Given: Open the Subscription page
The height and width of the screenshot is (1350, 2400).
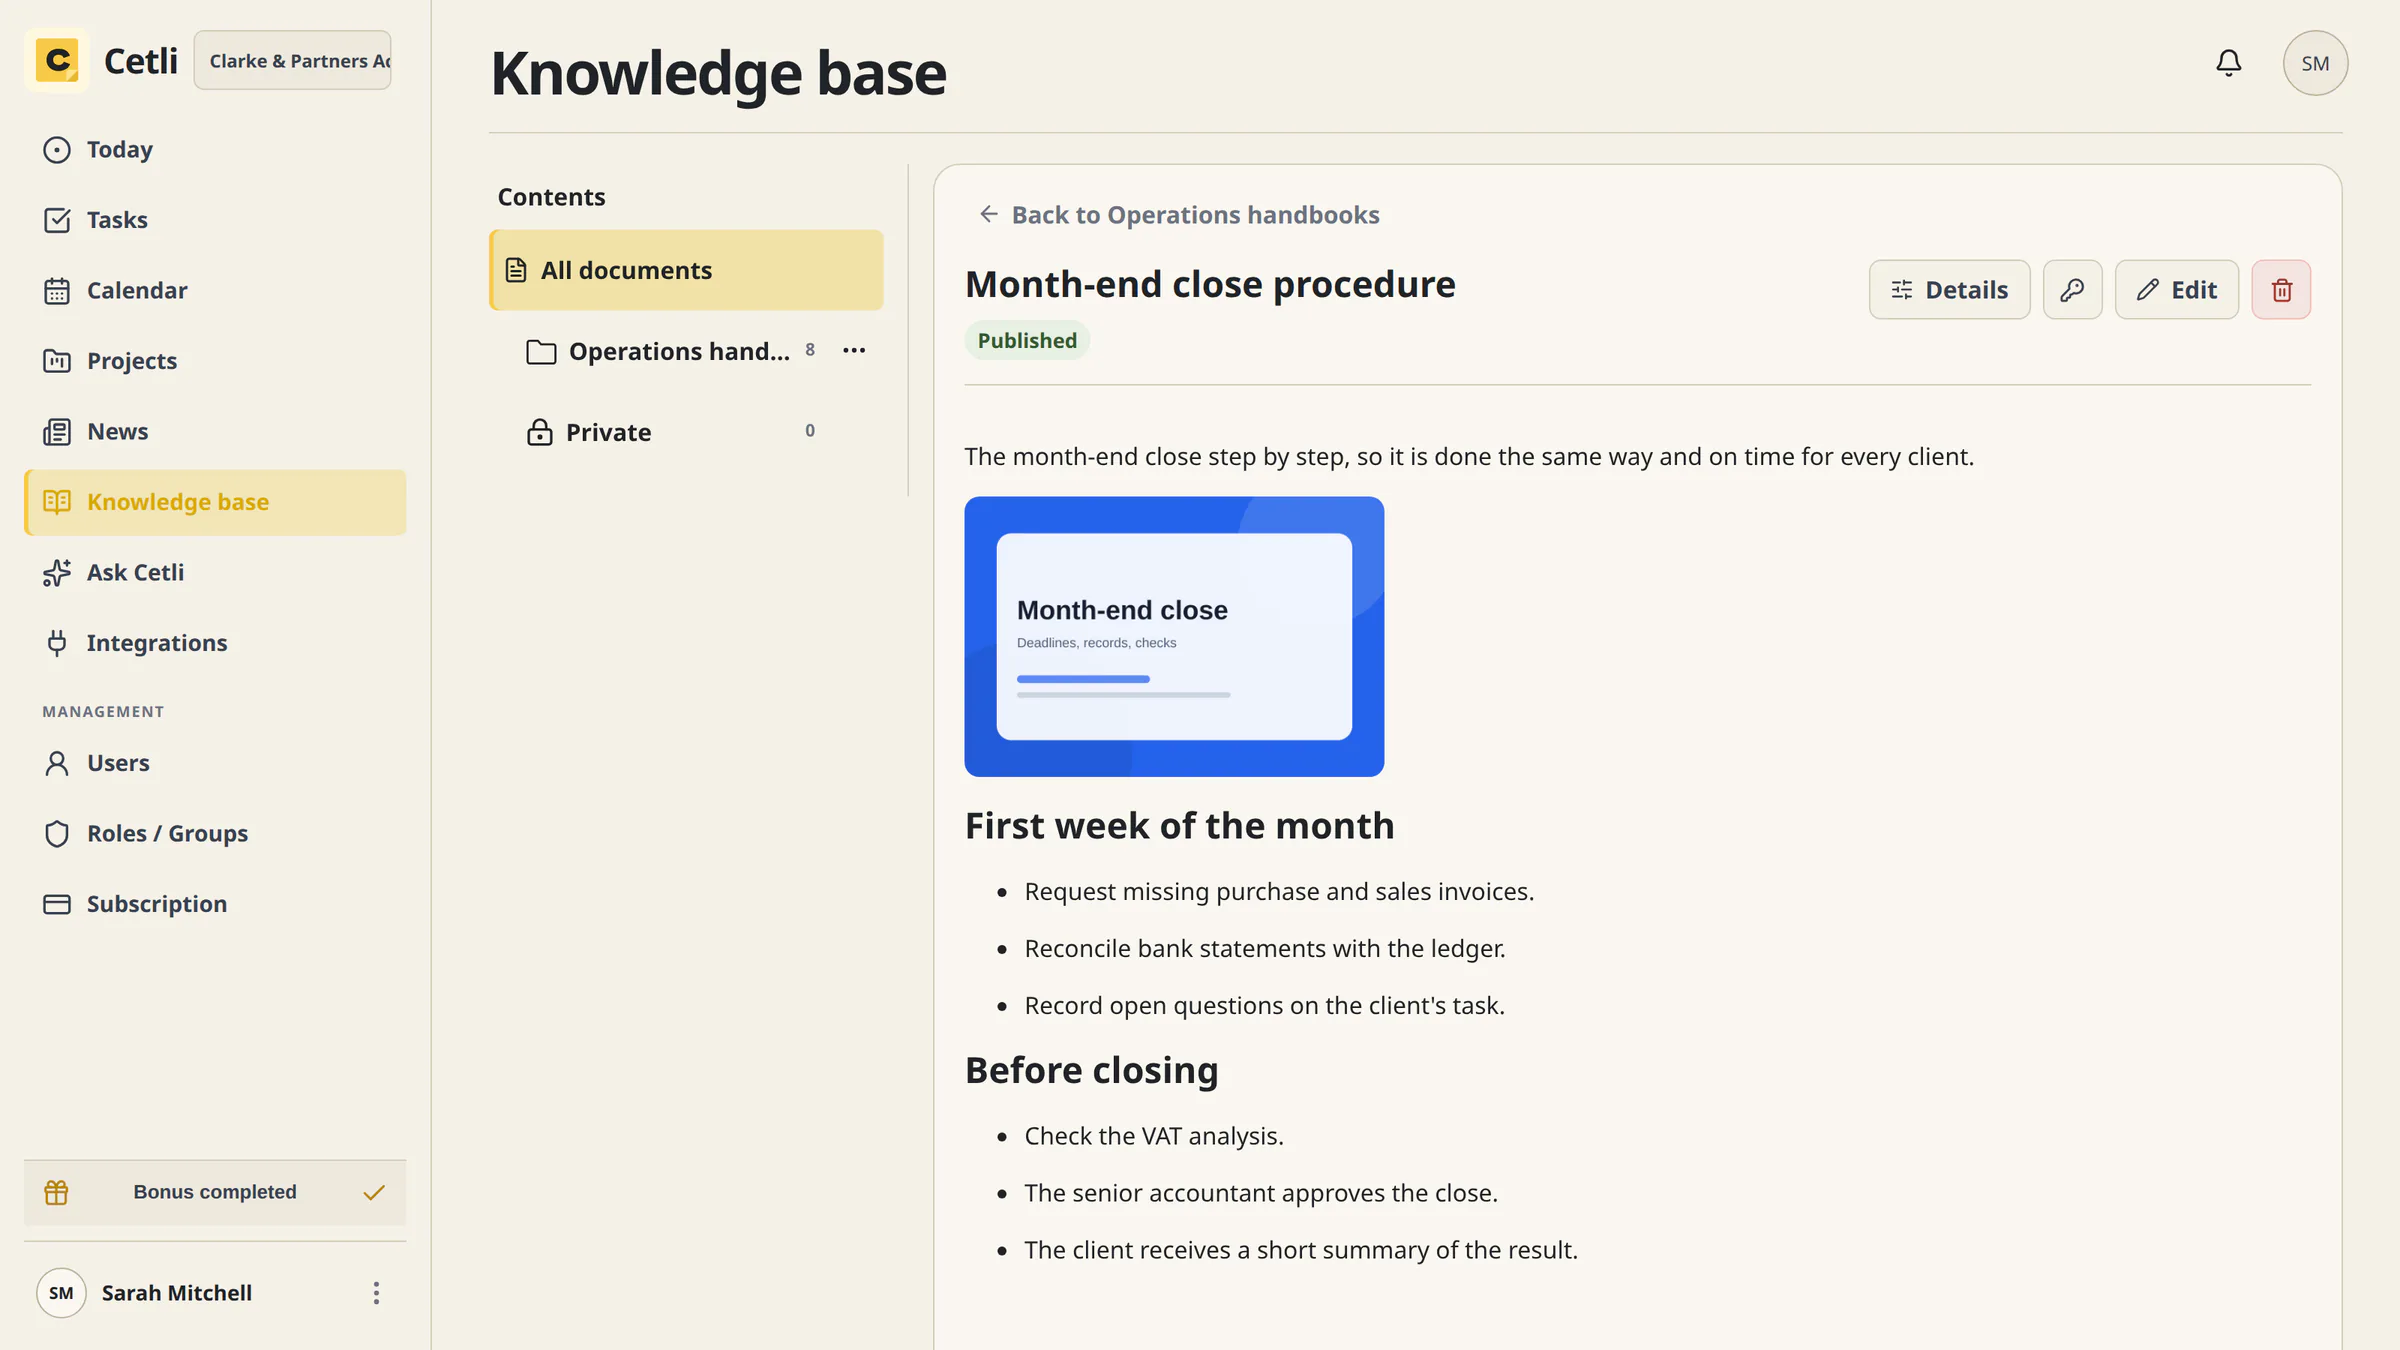Looking at the screenshot, I should tap(215, 904).
